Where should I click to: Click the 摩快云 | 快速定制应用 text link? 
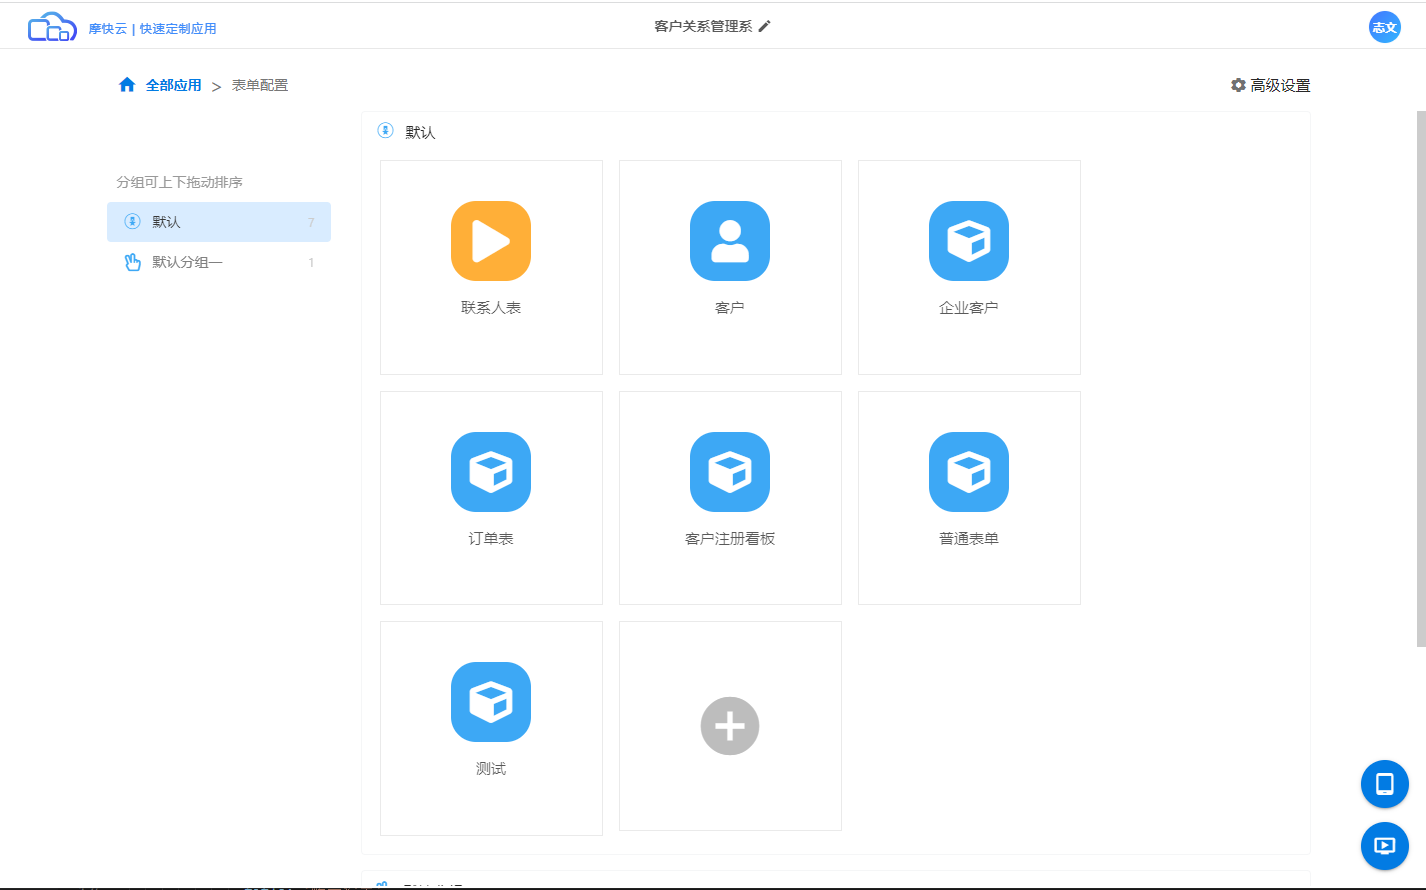152,28
